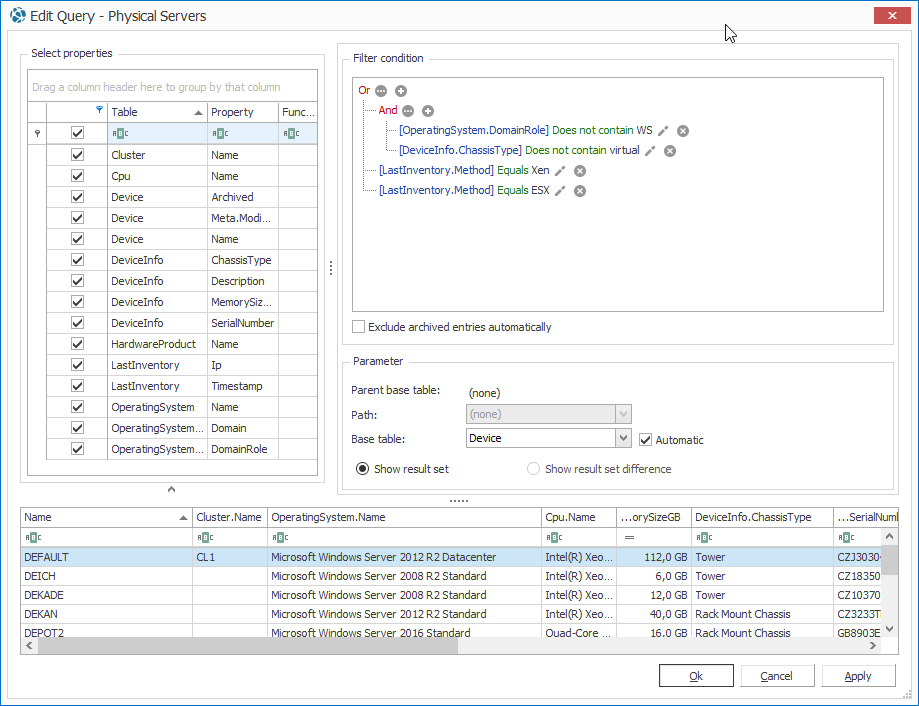The height and width of the screenshot is (706, 919).
Task: Click the horizontal scrollbar right arrow
Action: 873,646
